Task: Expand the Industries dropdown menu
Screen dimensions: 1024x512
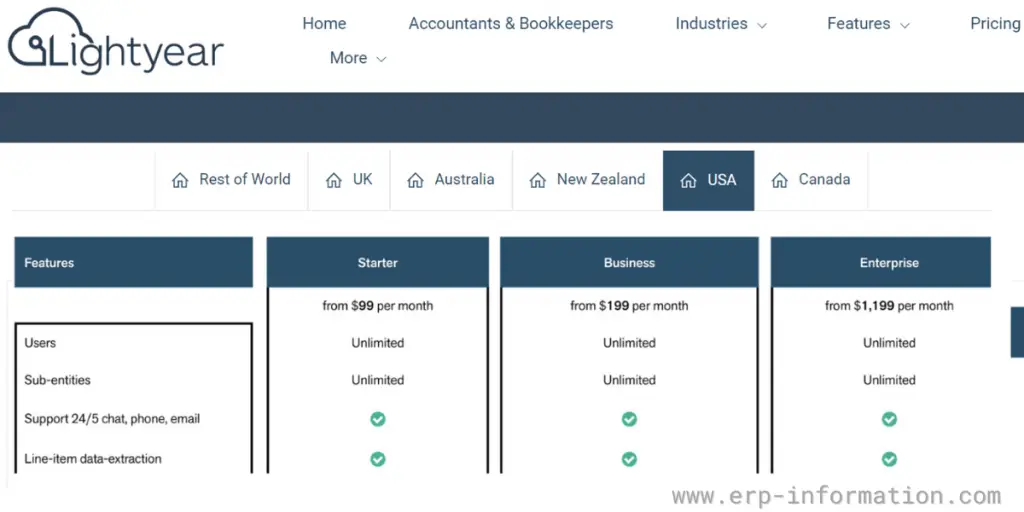Action: (x=721, y=24)
